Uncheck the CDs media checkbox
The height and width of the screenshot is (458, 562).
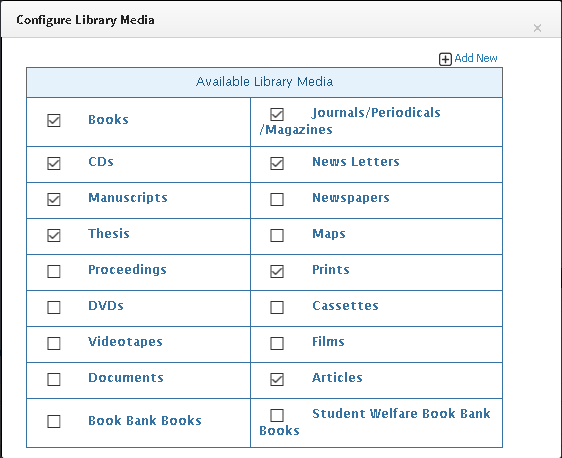pos(54,163)
